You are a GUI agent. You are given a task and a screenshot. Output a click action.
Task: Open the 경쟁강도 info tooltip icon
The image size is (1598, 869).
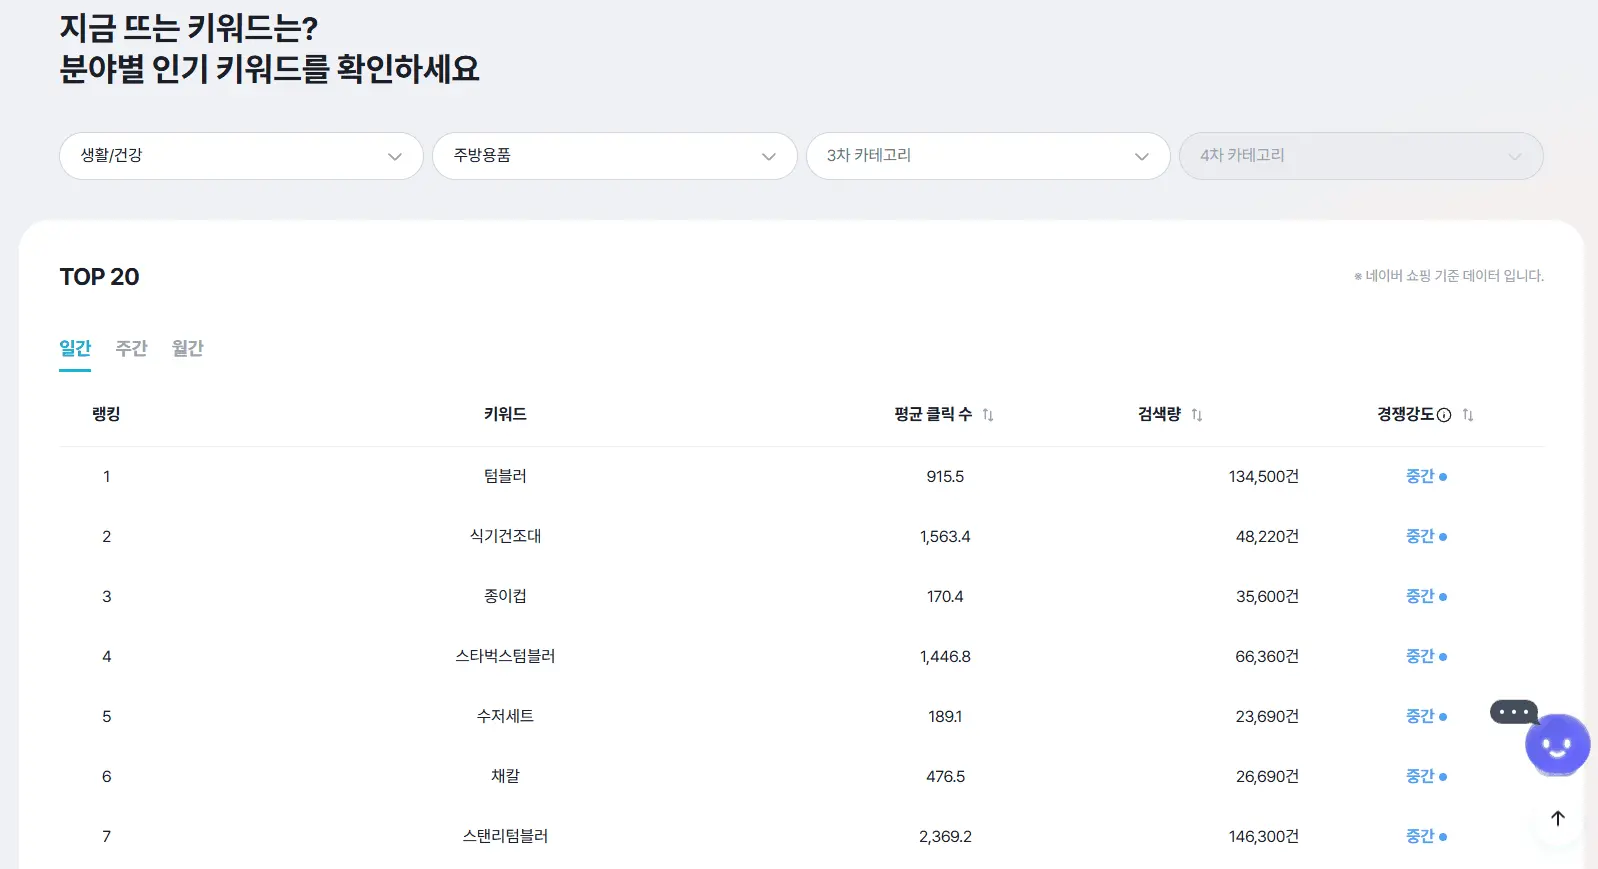pos(1444,415)
